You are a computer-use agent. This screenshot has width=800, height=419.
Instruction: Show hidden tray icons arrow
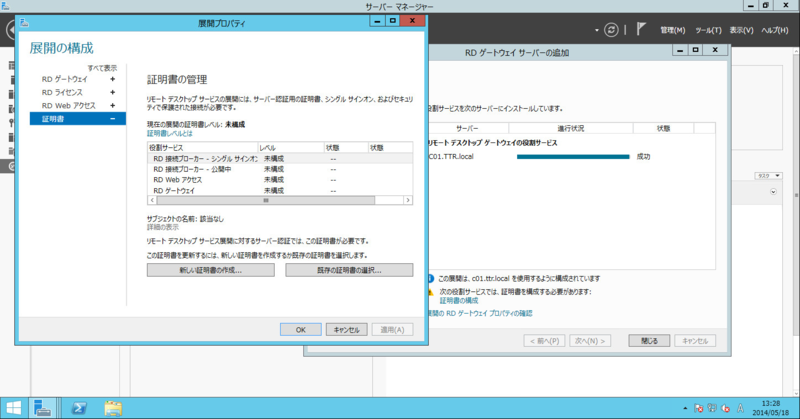coord(685,408)
